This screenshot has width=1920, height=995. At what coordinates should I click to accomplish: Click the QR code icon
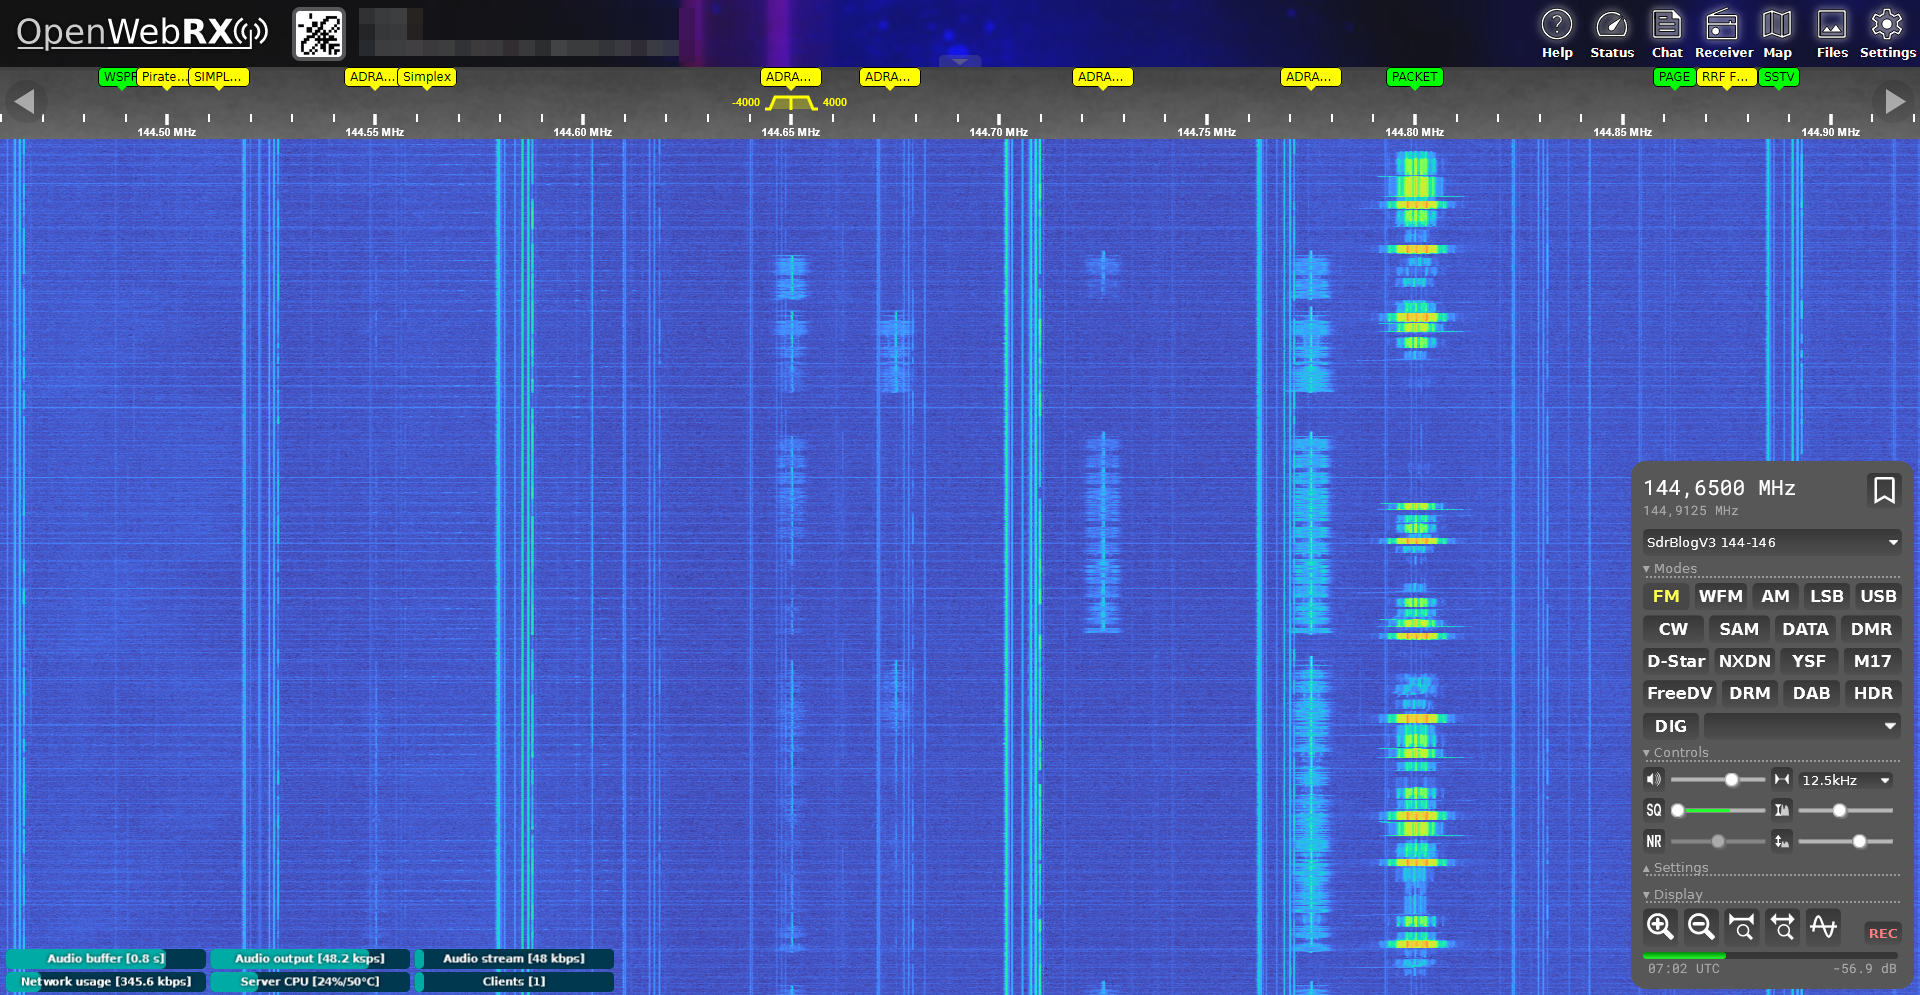point(319,34)
